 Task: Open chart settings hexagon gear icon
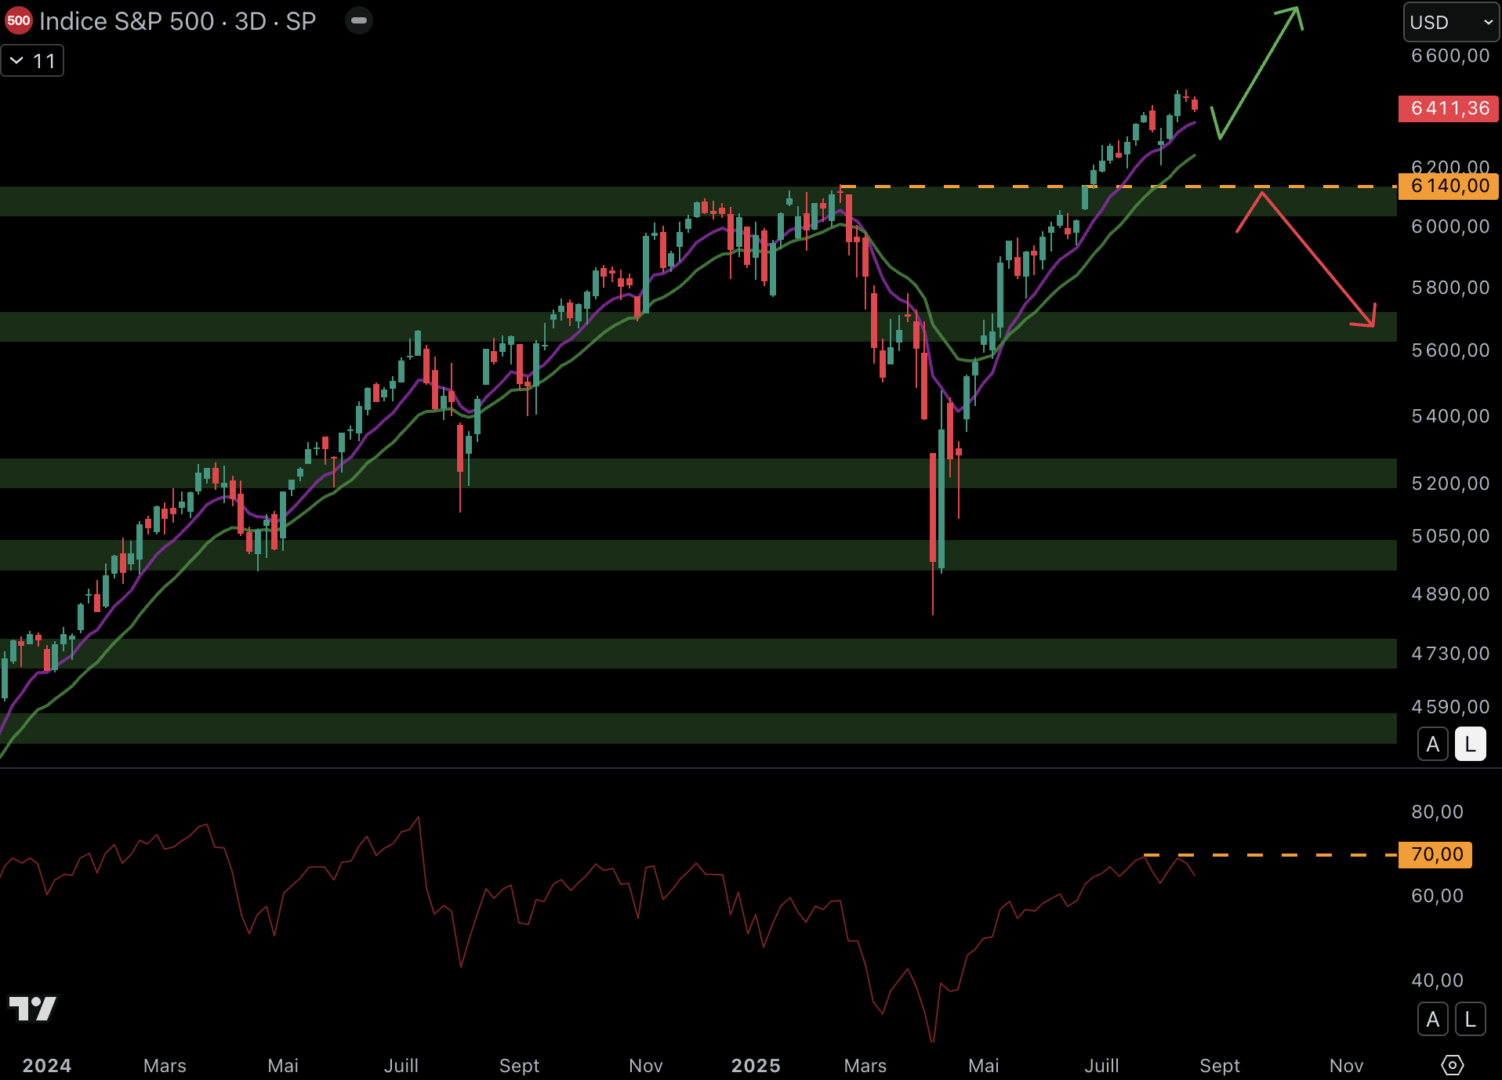point(1453,1065)
